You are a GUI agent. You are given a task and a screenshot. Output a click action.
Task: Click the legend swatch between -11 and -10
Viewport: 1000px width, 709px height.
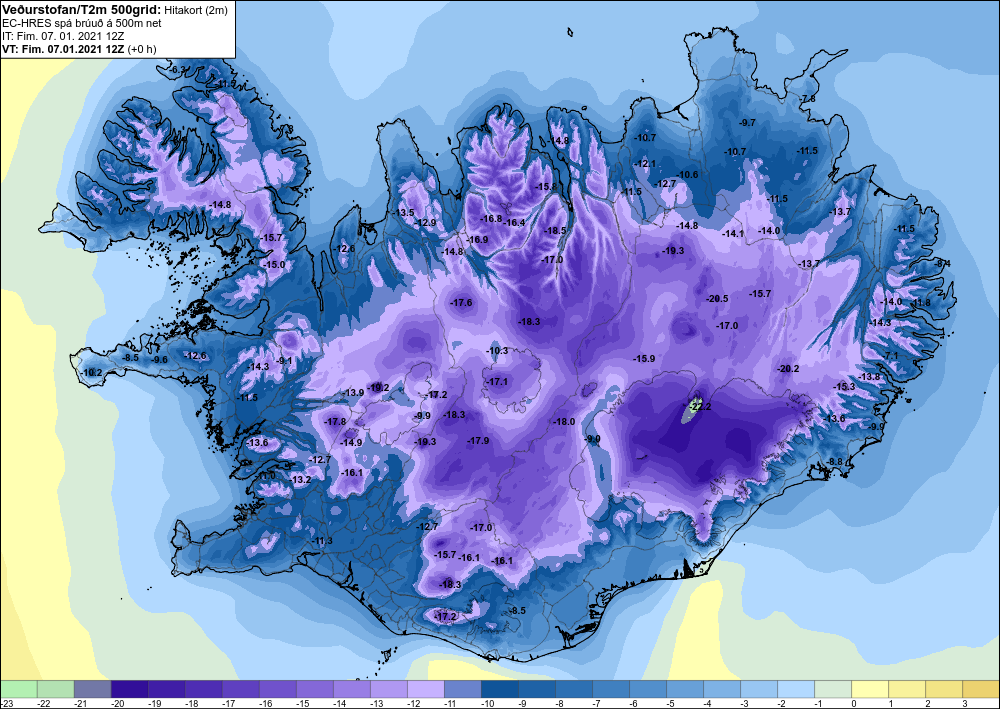coord(463,689)
